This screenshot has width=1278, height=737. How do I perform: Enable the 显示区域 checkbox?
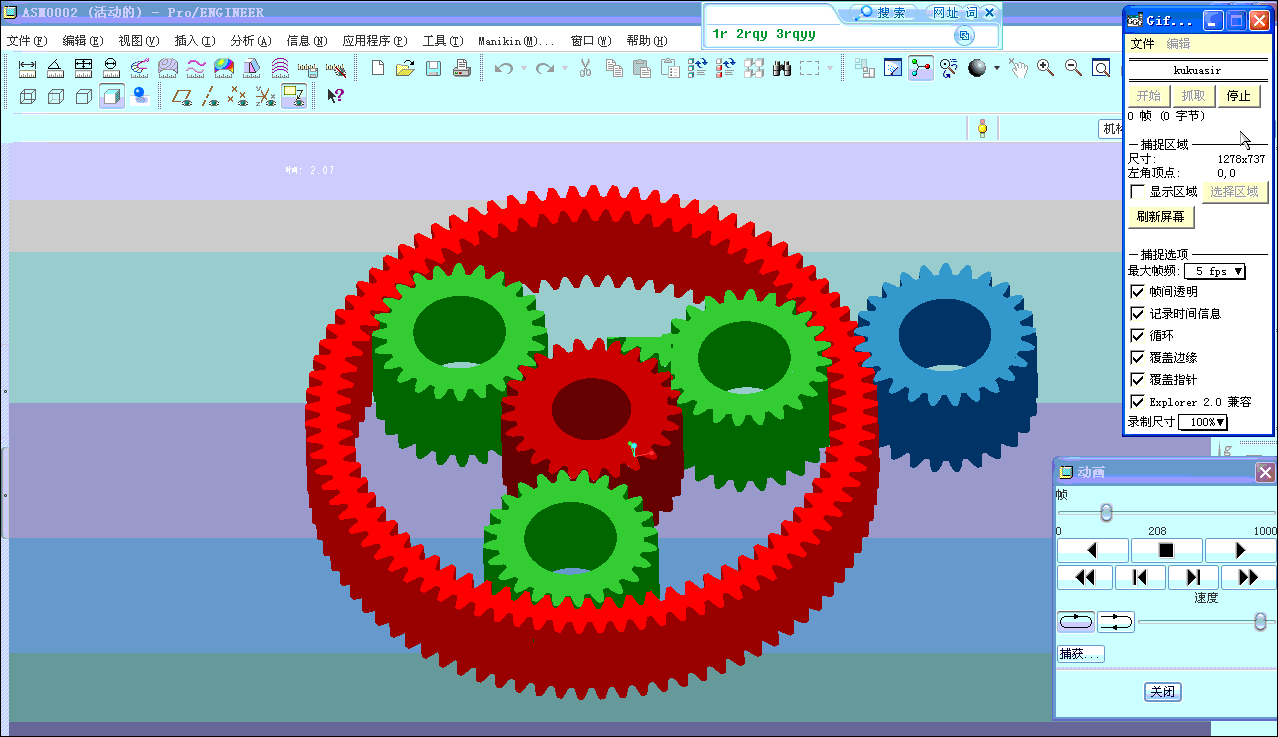click(1137, 191)
